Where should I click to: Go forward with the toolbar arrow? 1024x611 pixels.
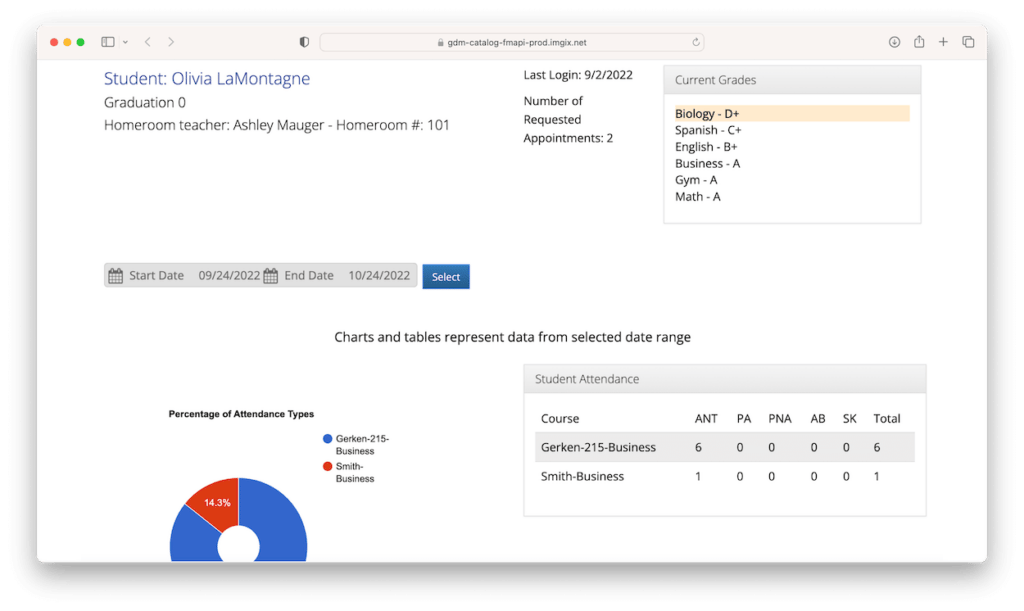click(171, 42)
